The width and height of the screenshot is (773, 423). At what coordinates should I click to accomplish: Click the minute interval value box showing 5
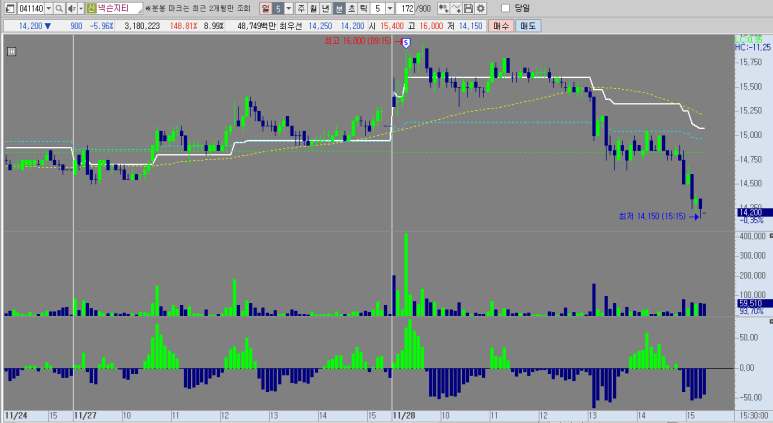(x=378, y=8)
